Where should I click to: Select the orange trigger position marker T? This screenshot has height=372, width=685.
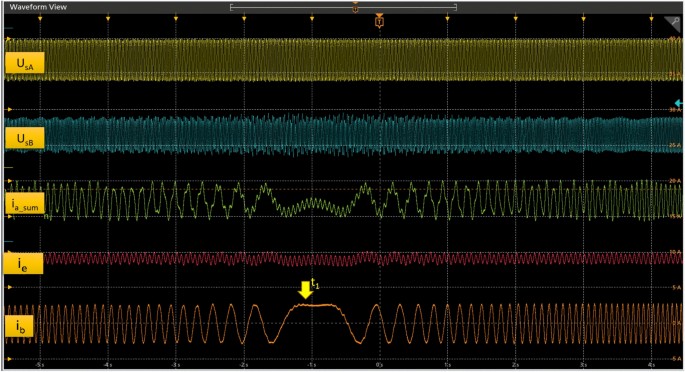(x=380, y=21)
